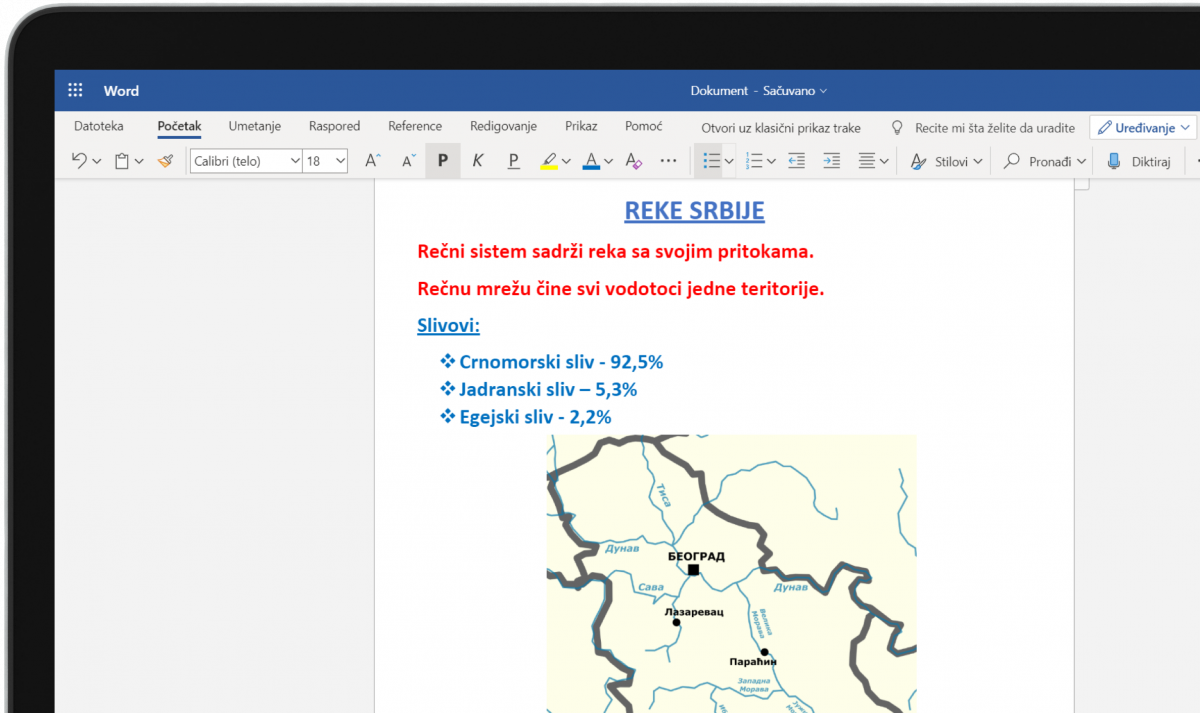
Task: Open the Redigovanje ribbon tab
Action: coord(503,126)
